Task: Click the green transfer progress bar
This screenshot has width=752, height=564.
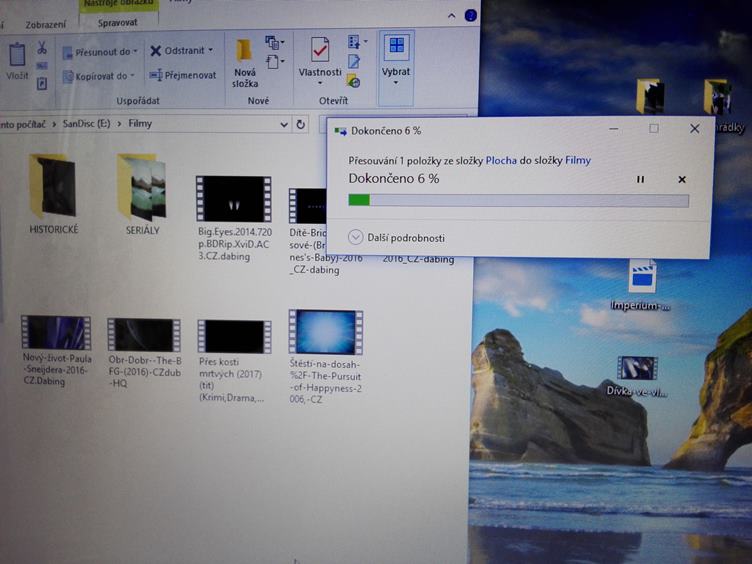Action: (x=518, y=200)
